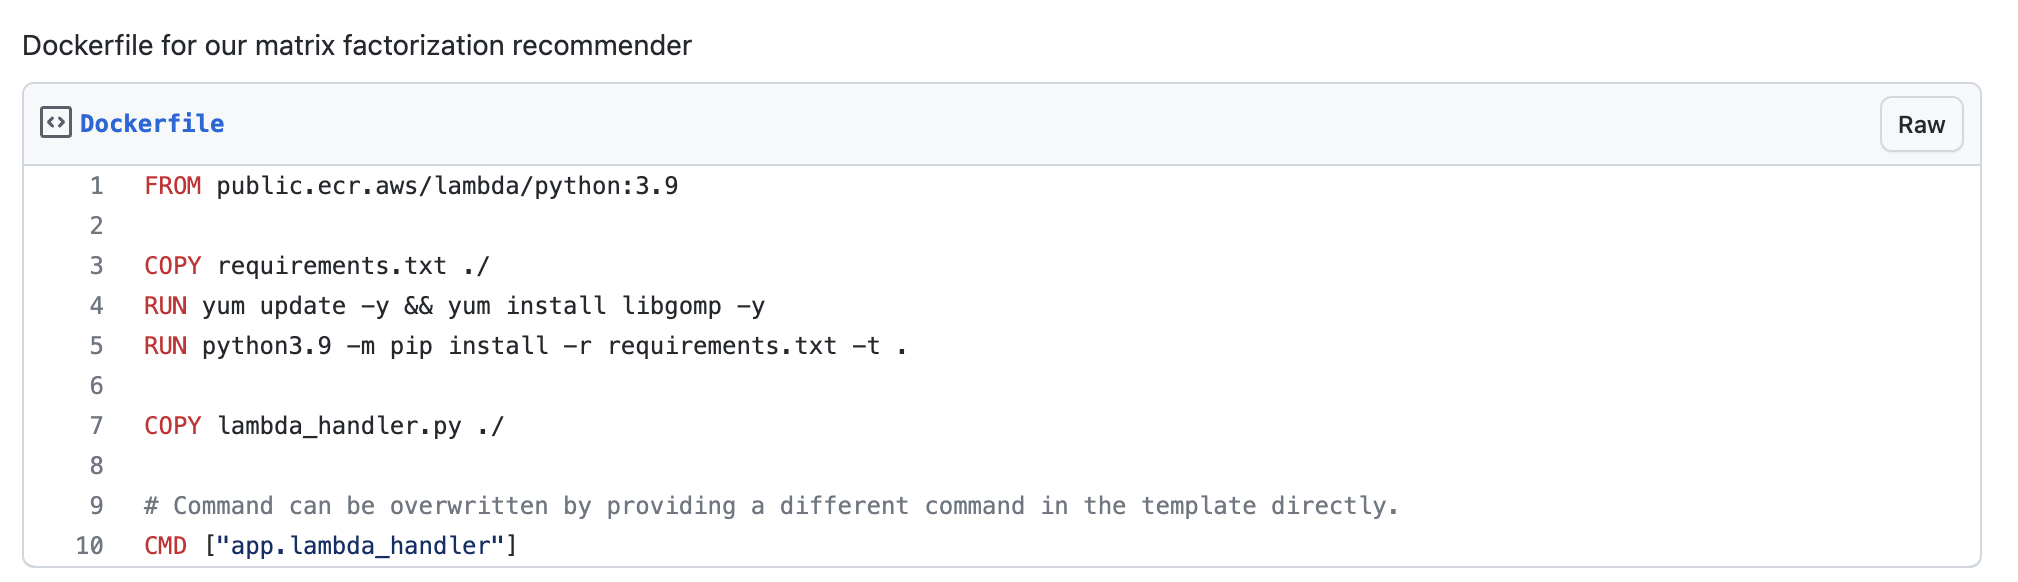Select line number 7 in the gutter
This screenshot has height=582, width=2018.
coord(95,425)
